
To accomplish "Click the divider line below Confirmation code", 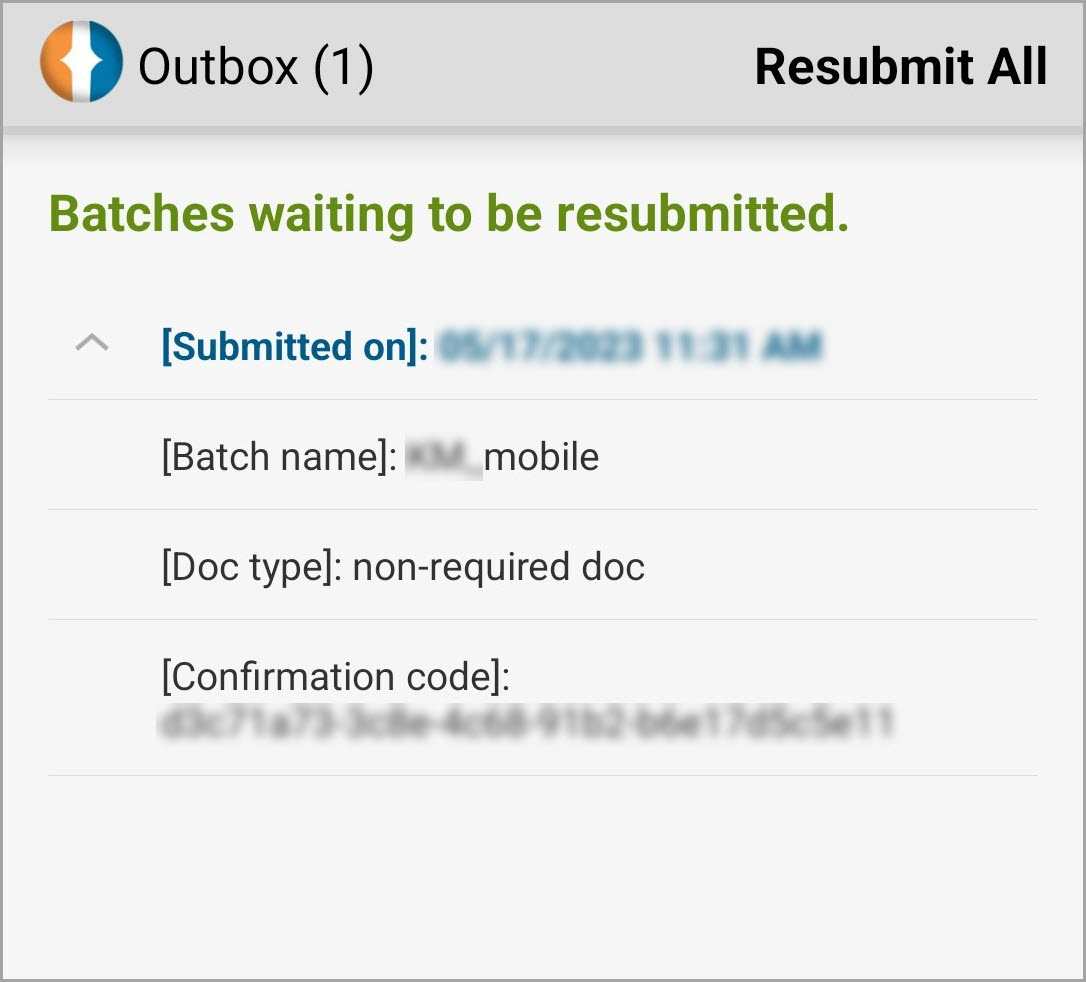I will click(542, 775).
